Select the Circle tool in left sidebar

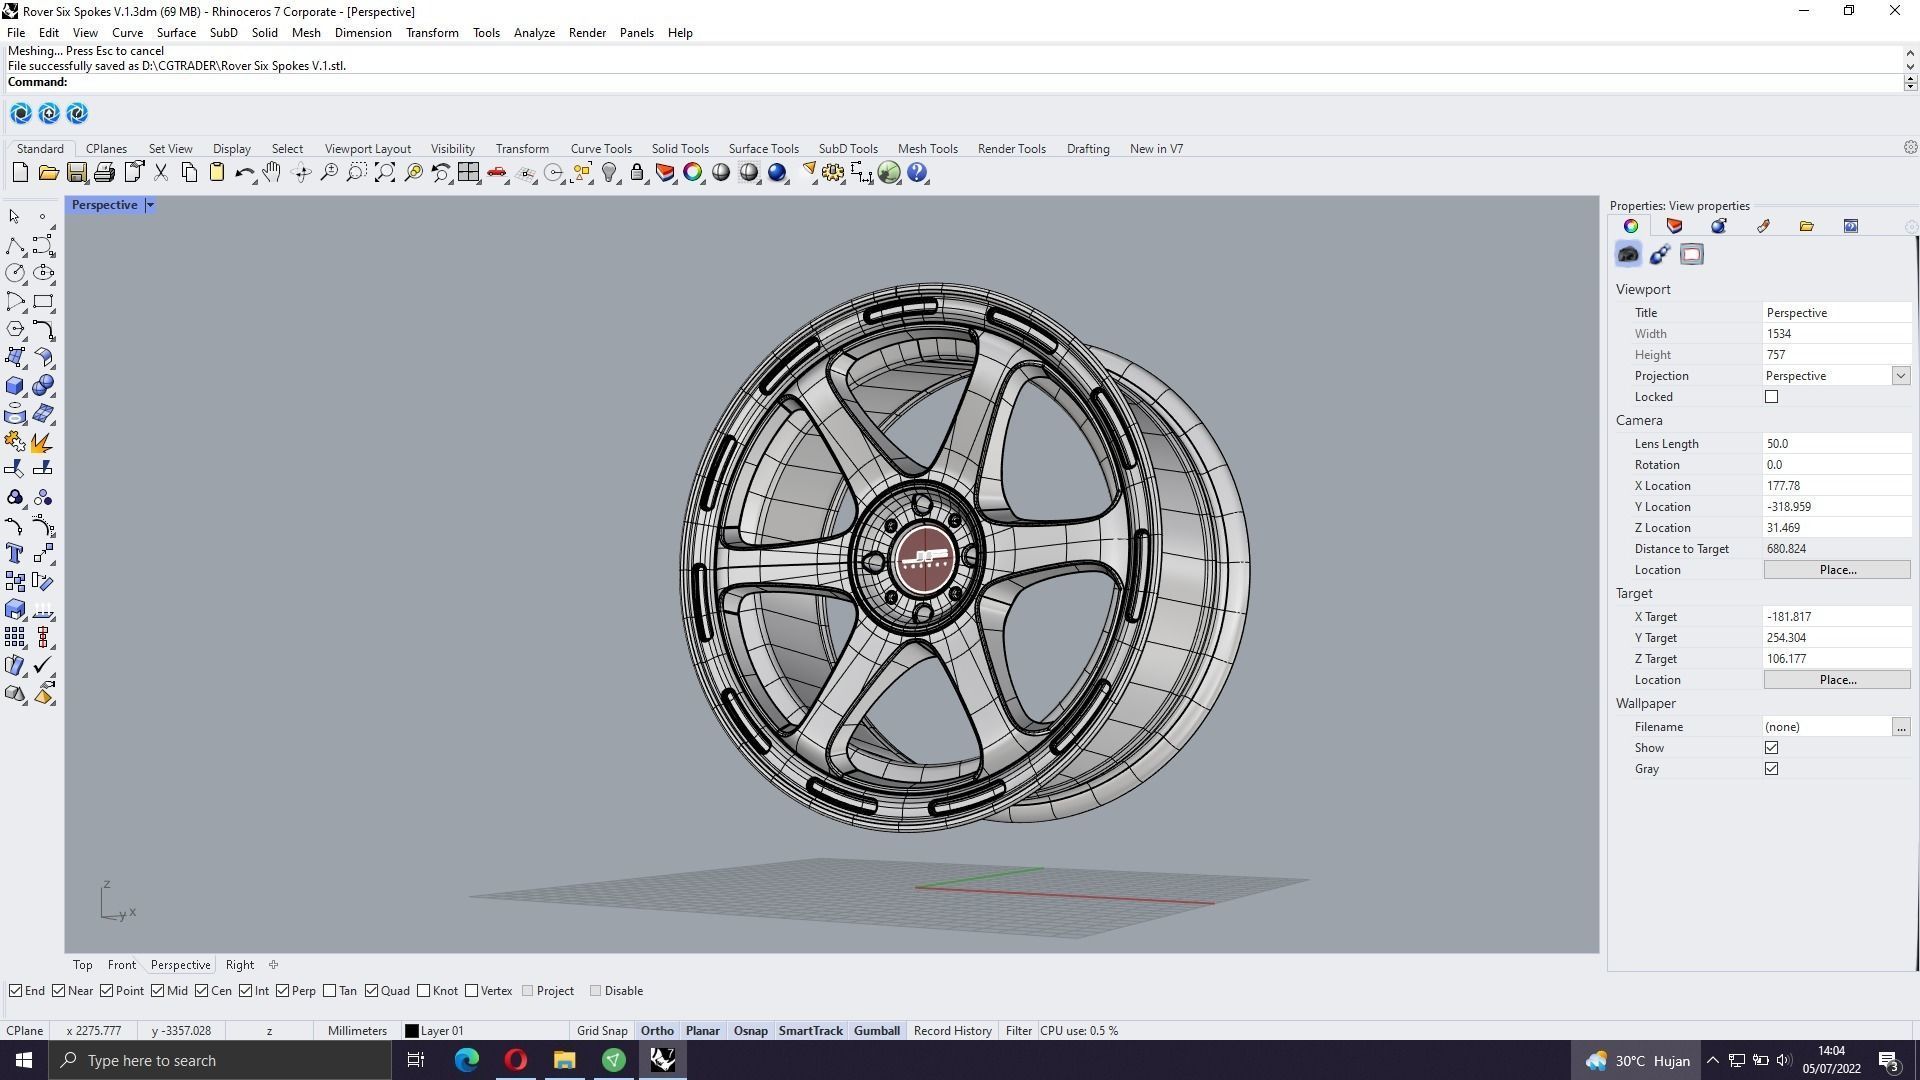coord(15,273)
